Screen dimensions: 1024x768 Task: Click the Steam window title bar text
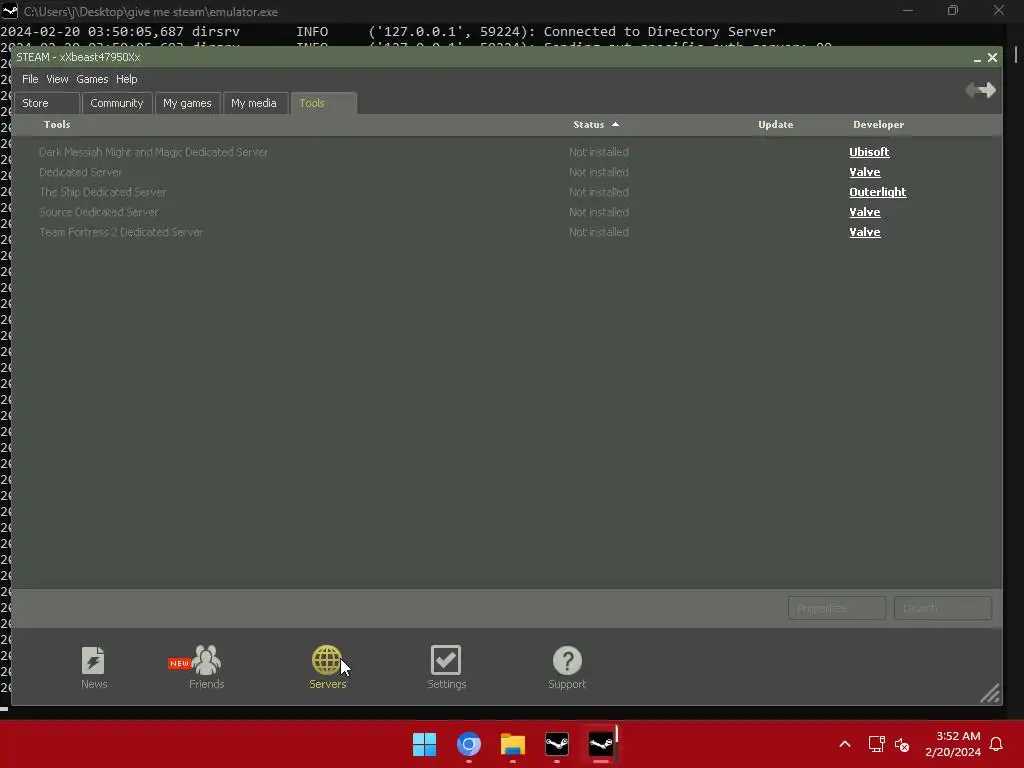pos(78,57)
